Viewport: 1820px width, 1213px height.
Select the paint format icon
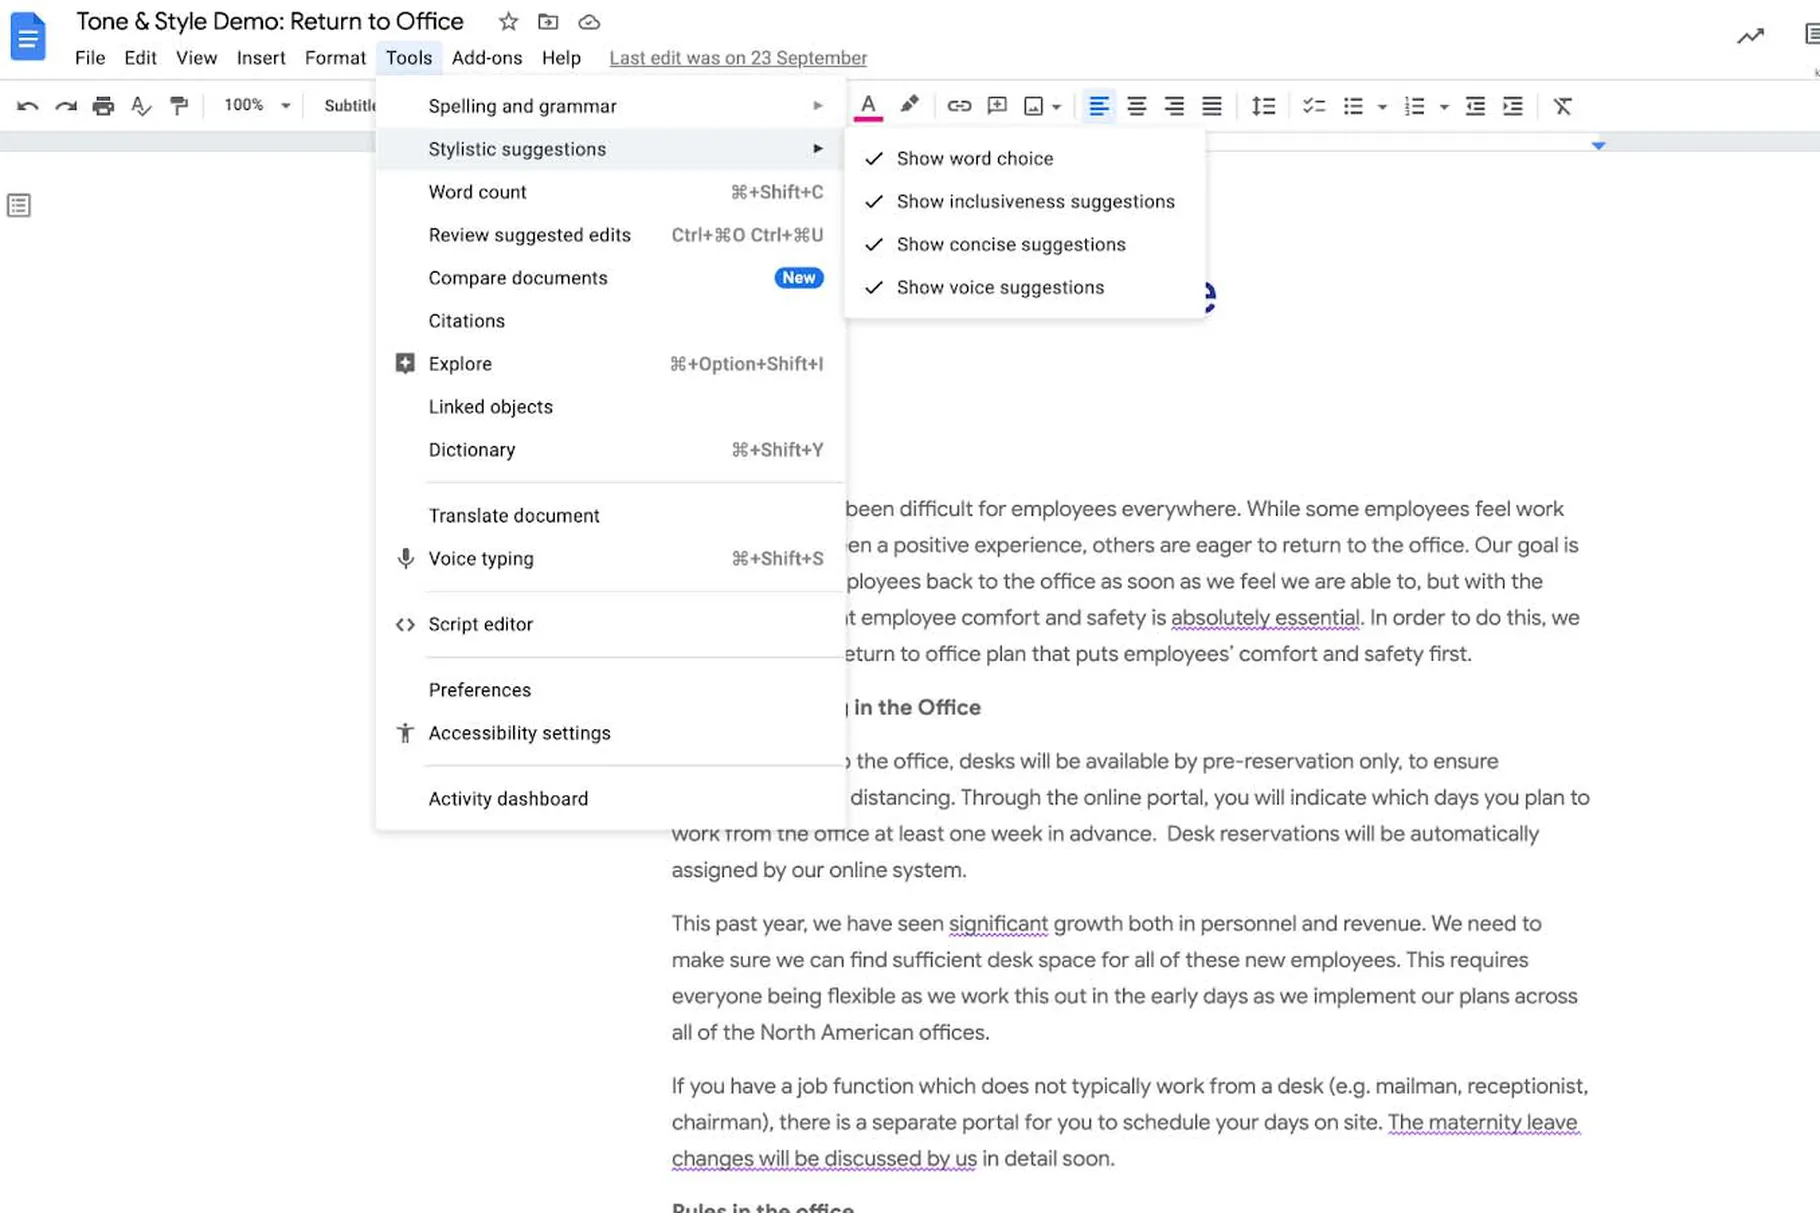click(179, 106)
